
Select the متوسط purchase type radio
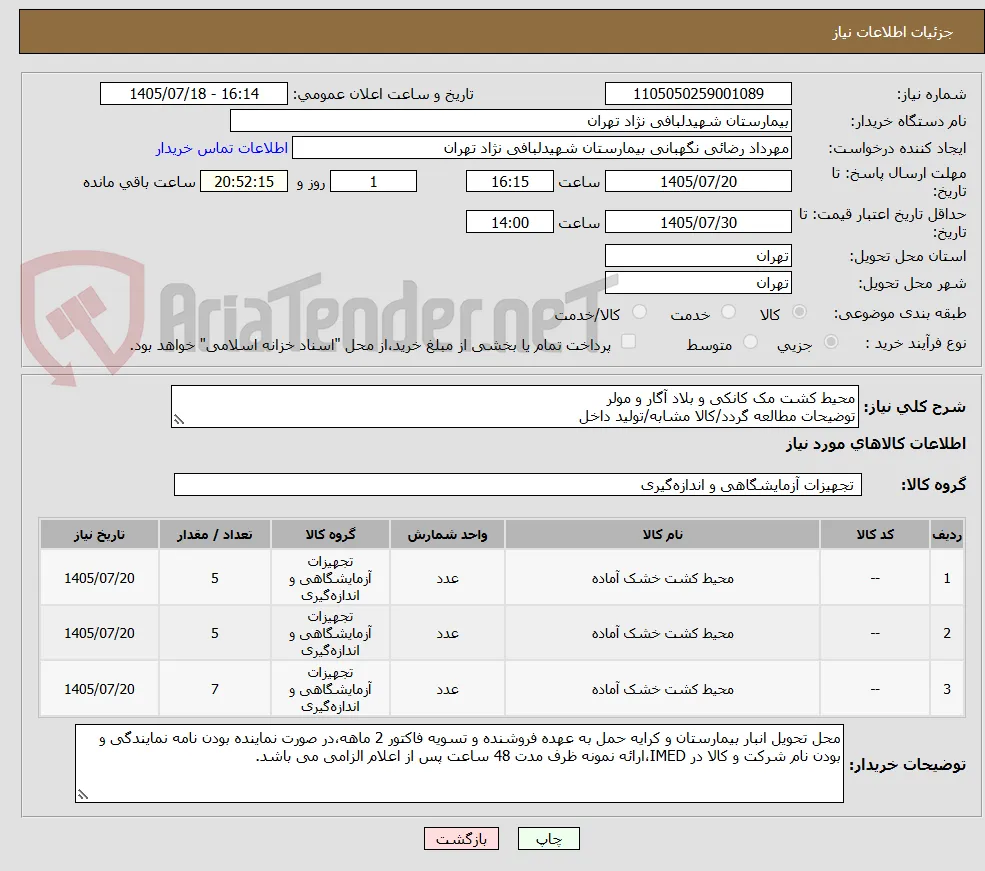tap(750, 342)
